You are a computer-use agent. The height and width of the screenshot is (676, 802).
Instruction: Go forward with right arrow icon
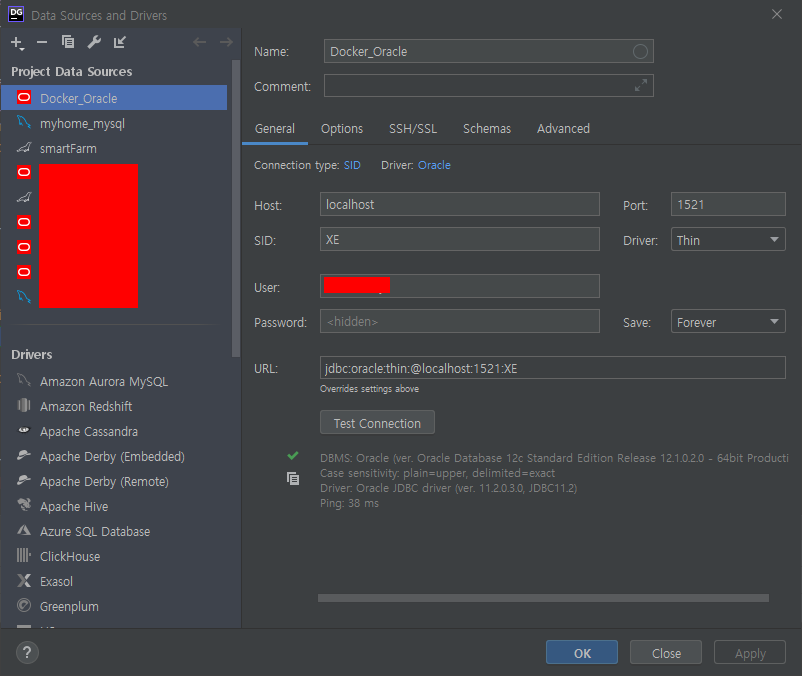pyautogui.click(x=226, y=42)
